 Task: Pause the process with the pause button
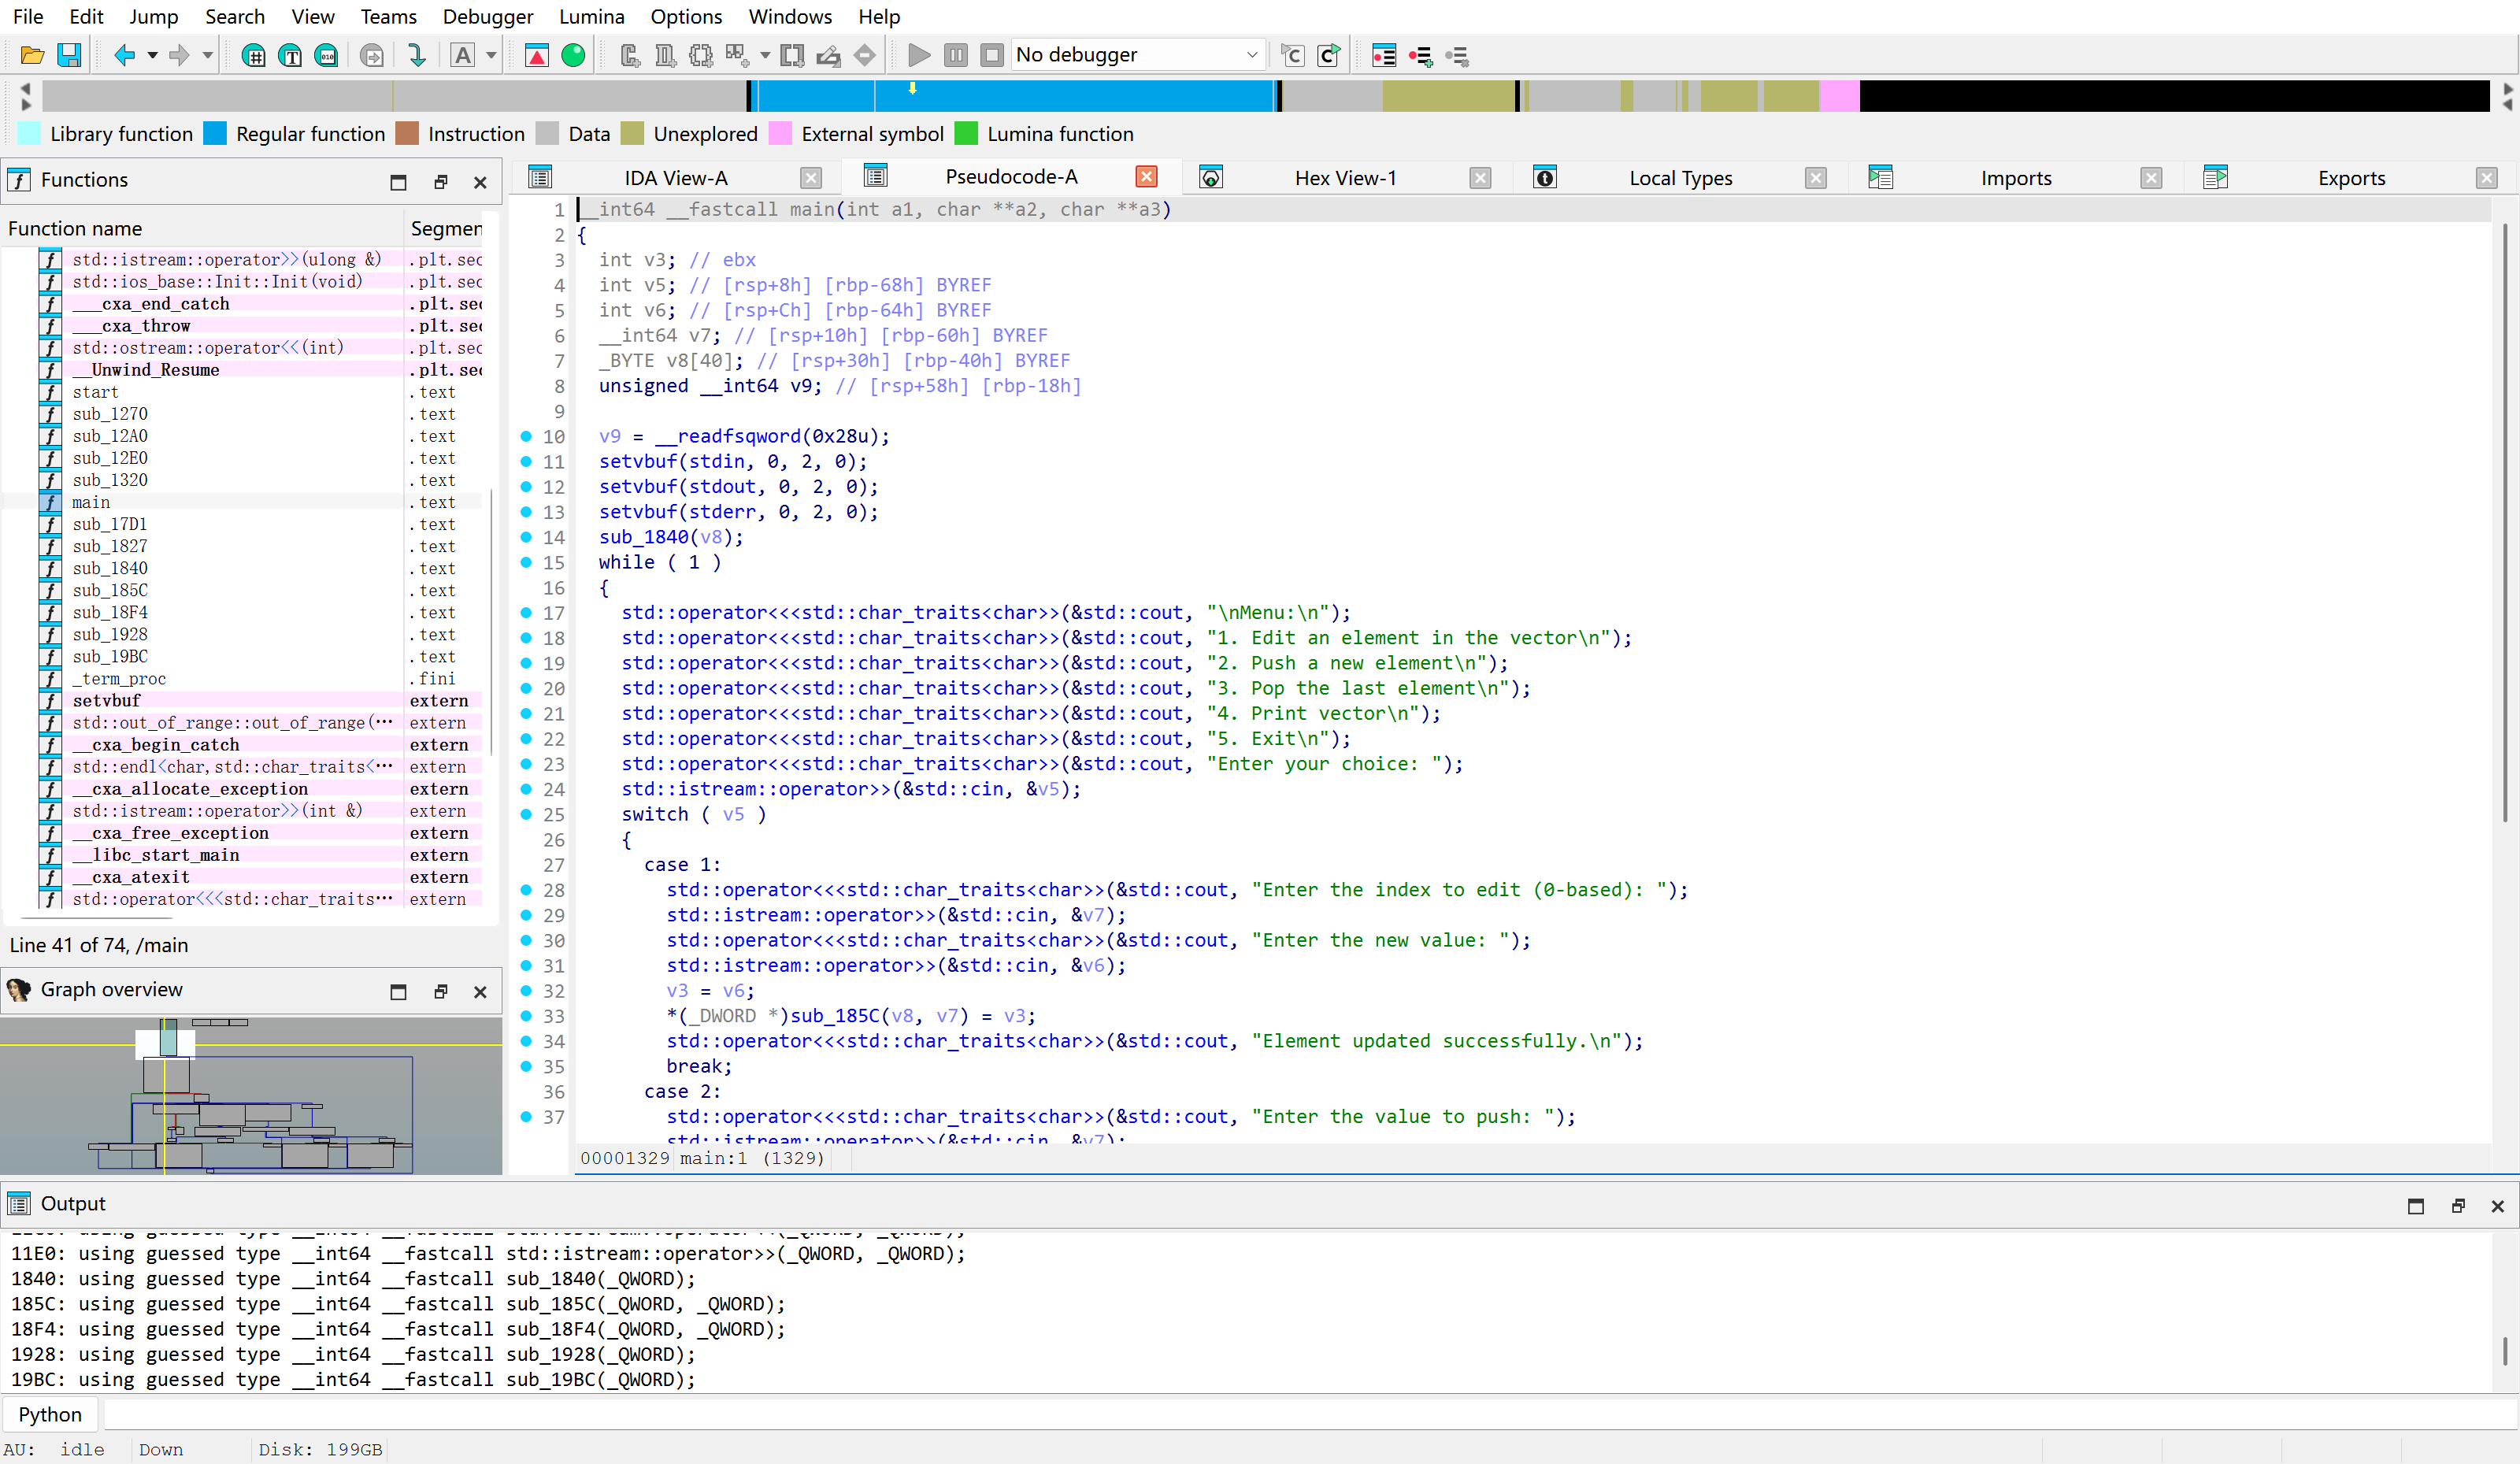click(956, 55)
